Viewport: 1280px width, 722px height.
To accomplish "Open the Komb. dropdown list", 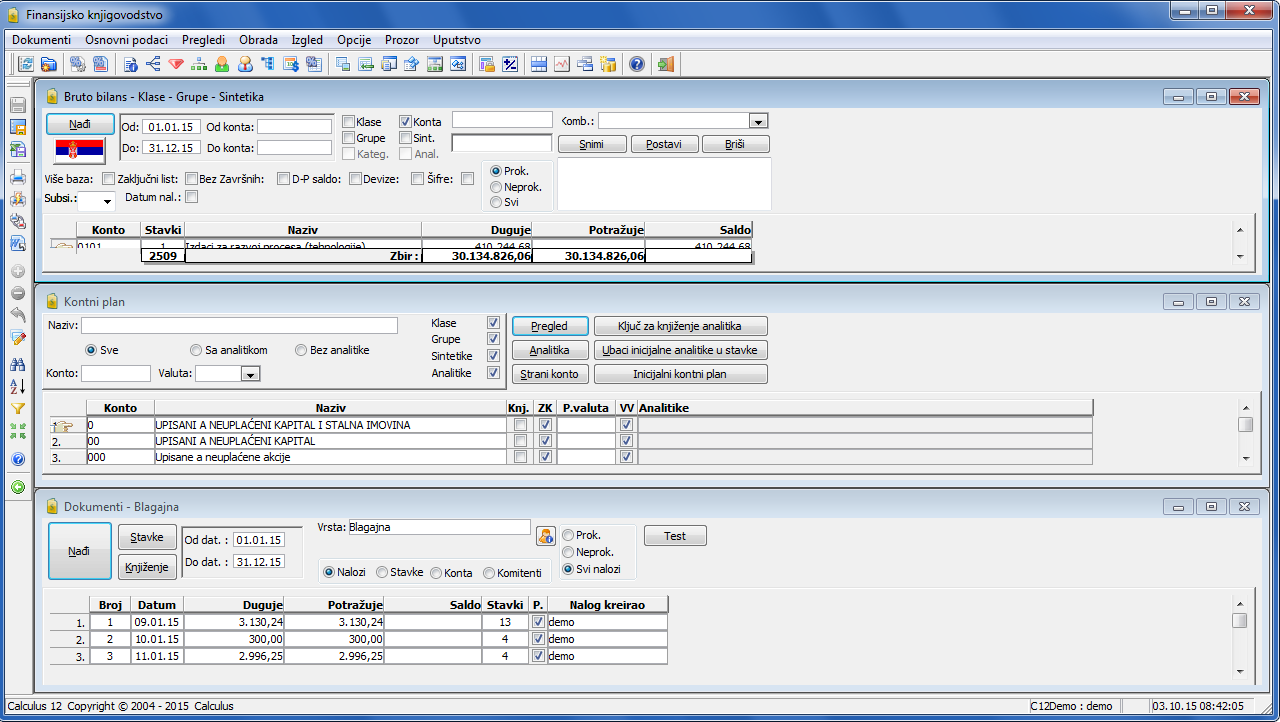I will tap(757, 121).
